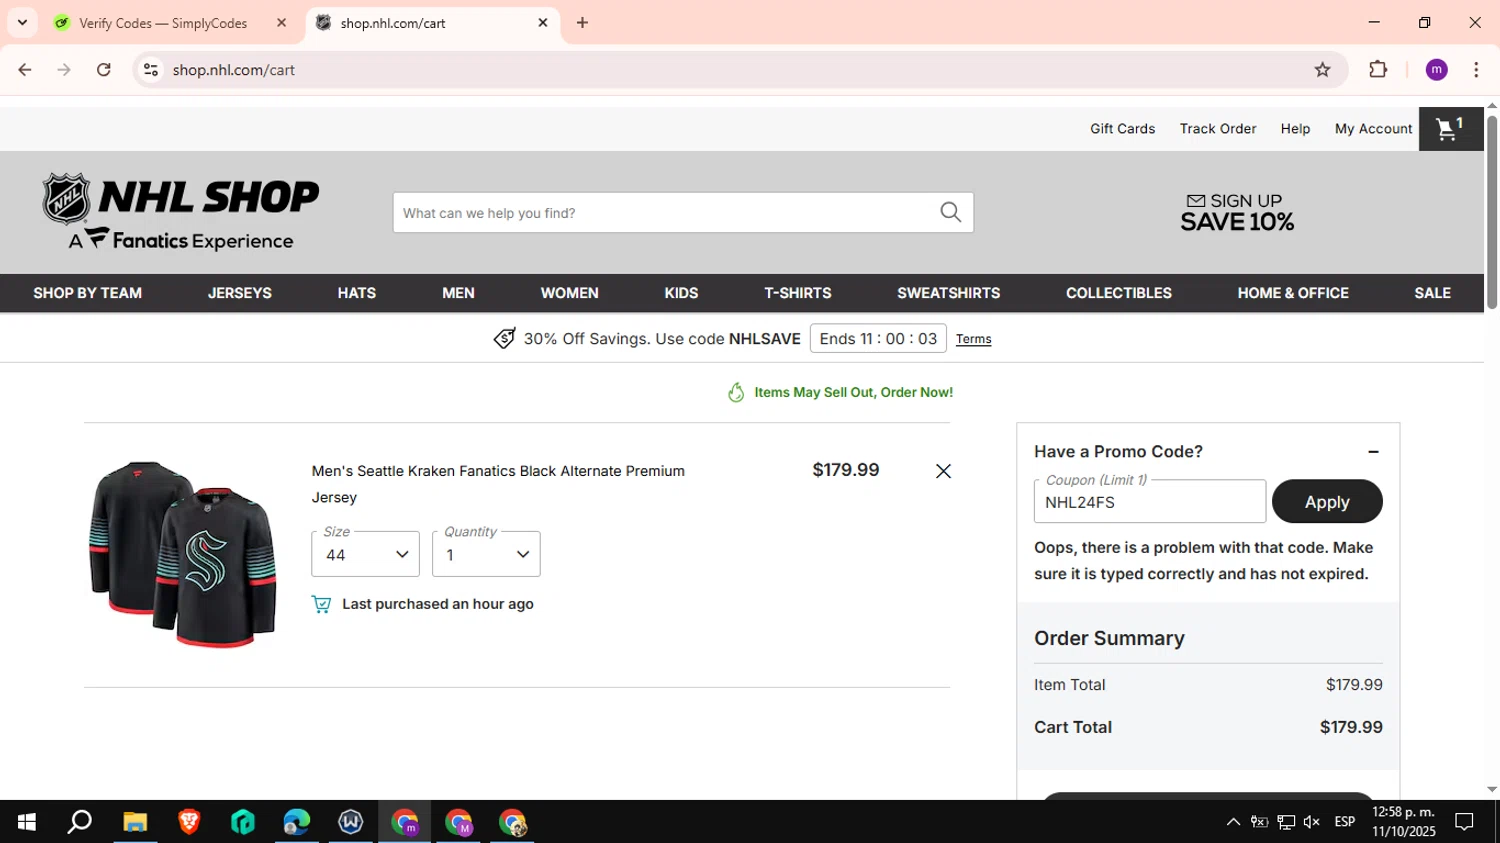Open a new browser tab
The image size is (1500, 843).
pos(582,22)
